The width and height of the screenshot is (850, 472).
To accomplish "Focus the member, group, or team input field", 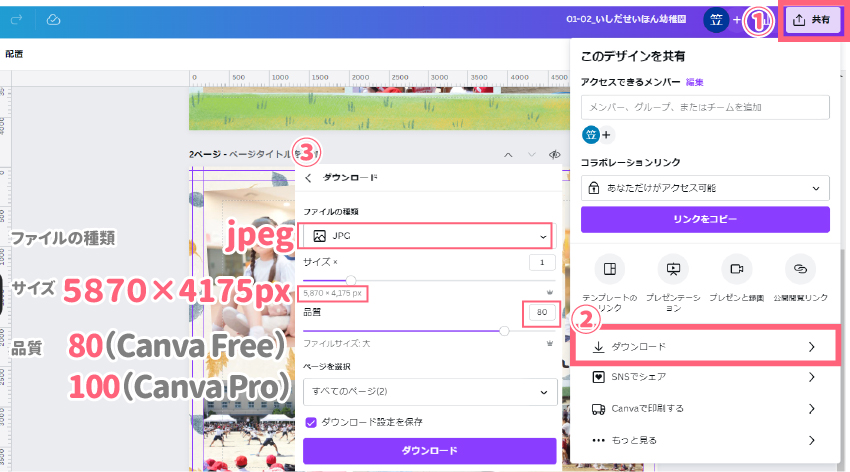I will coord(705,107).
